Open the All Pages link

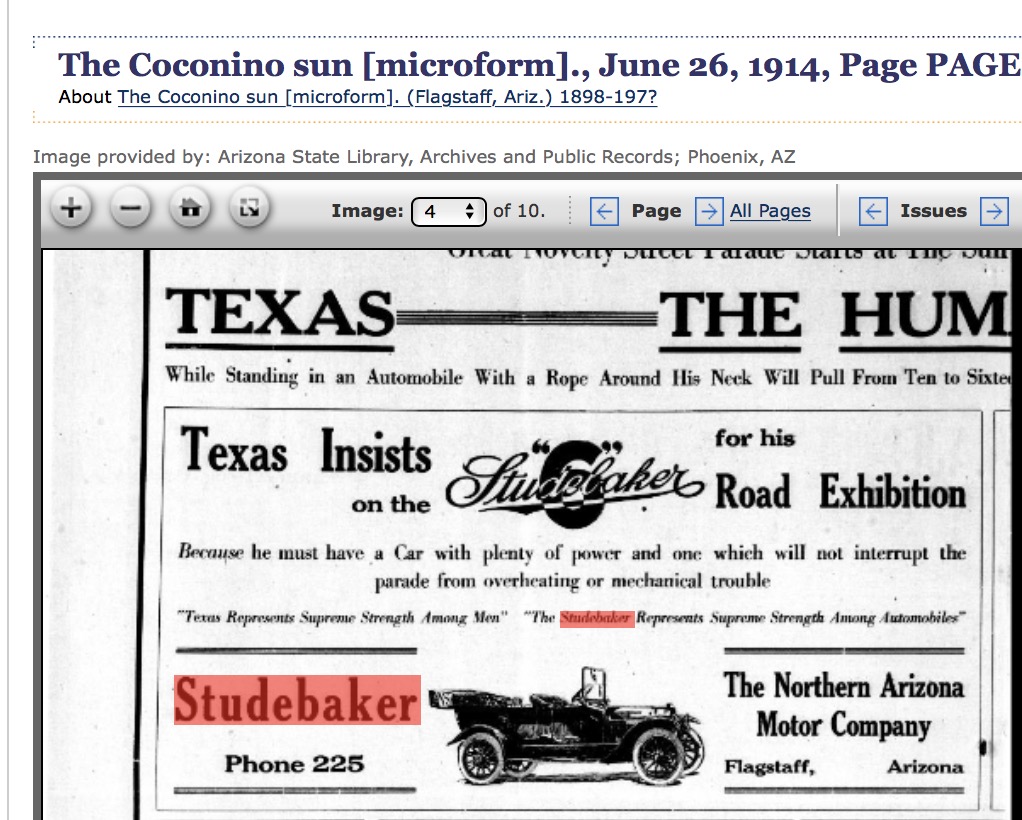coord(770,211)
